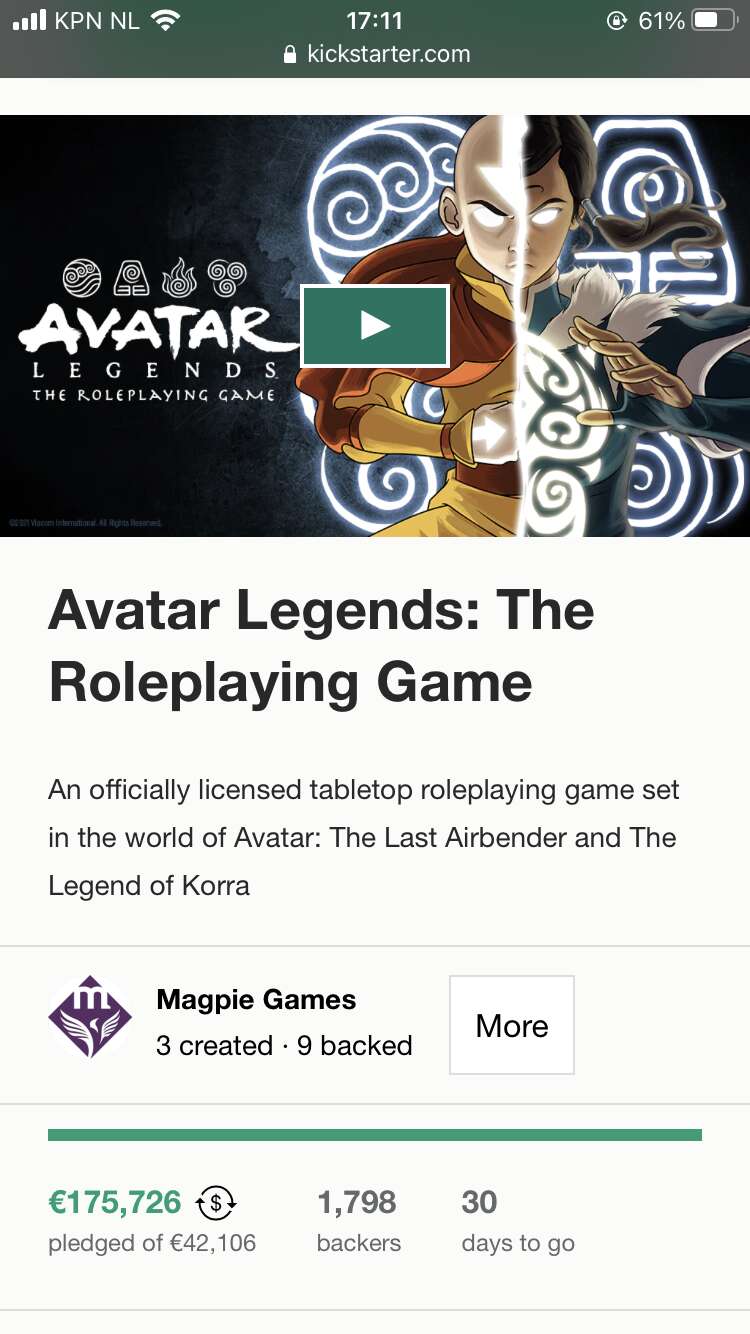Screen dimensions: 750x1334
Task: Tap the €175,726 pledged amount
Action: [x=115, y=1202]
